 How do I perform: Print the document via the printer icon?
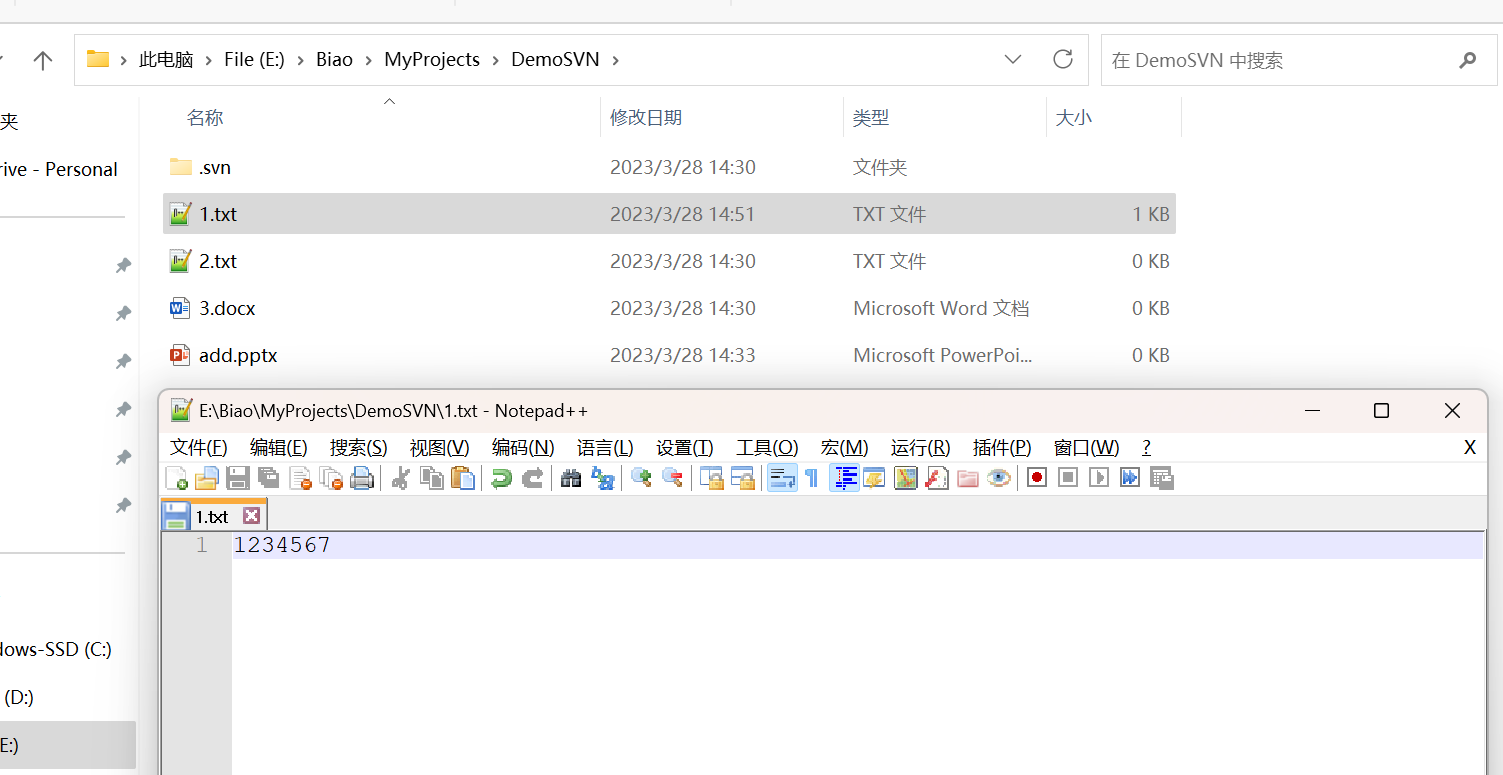362,478
